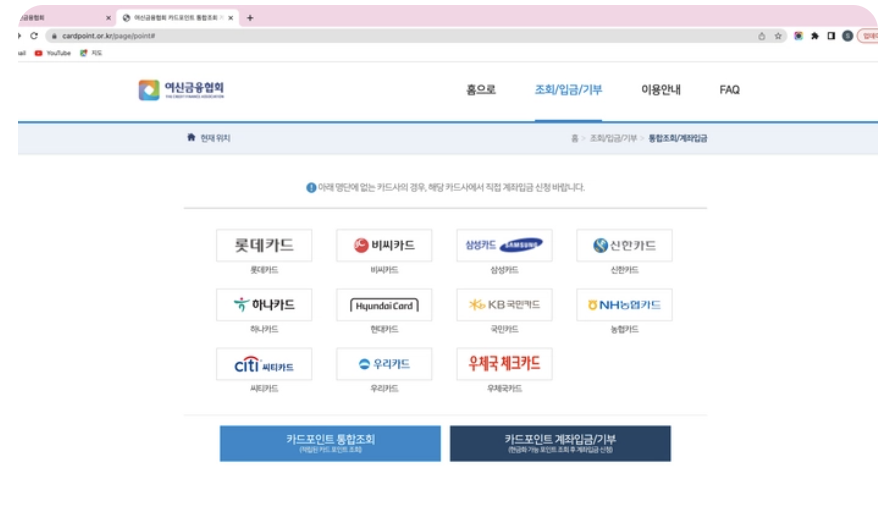Click the 비씨카드 caption text
The width and height of the screenshot is (889, 525).
pyautogui.click(x=384, y=270)
